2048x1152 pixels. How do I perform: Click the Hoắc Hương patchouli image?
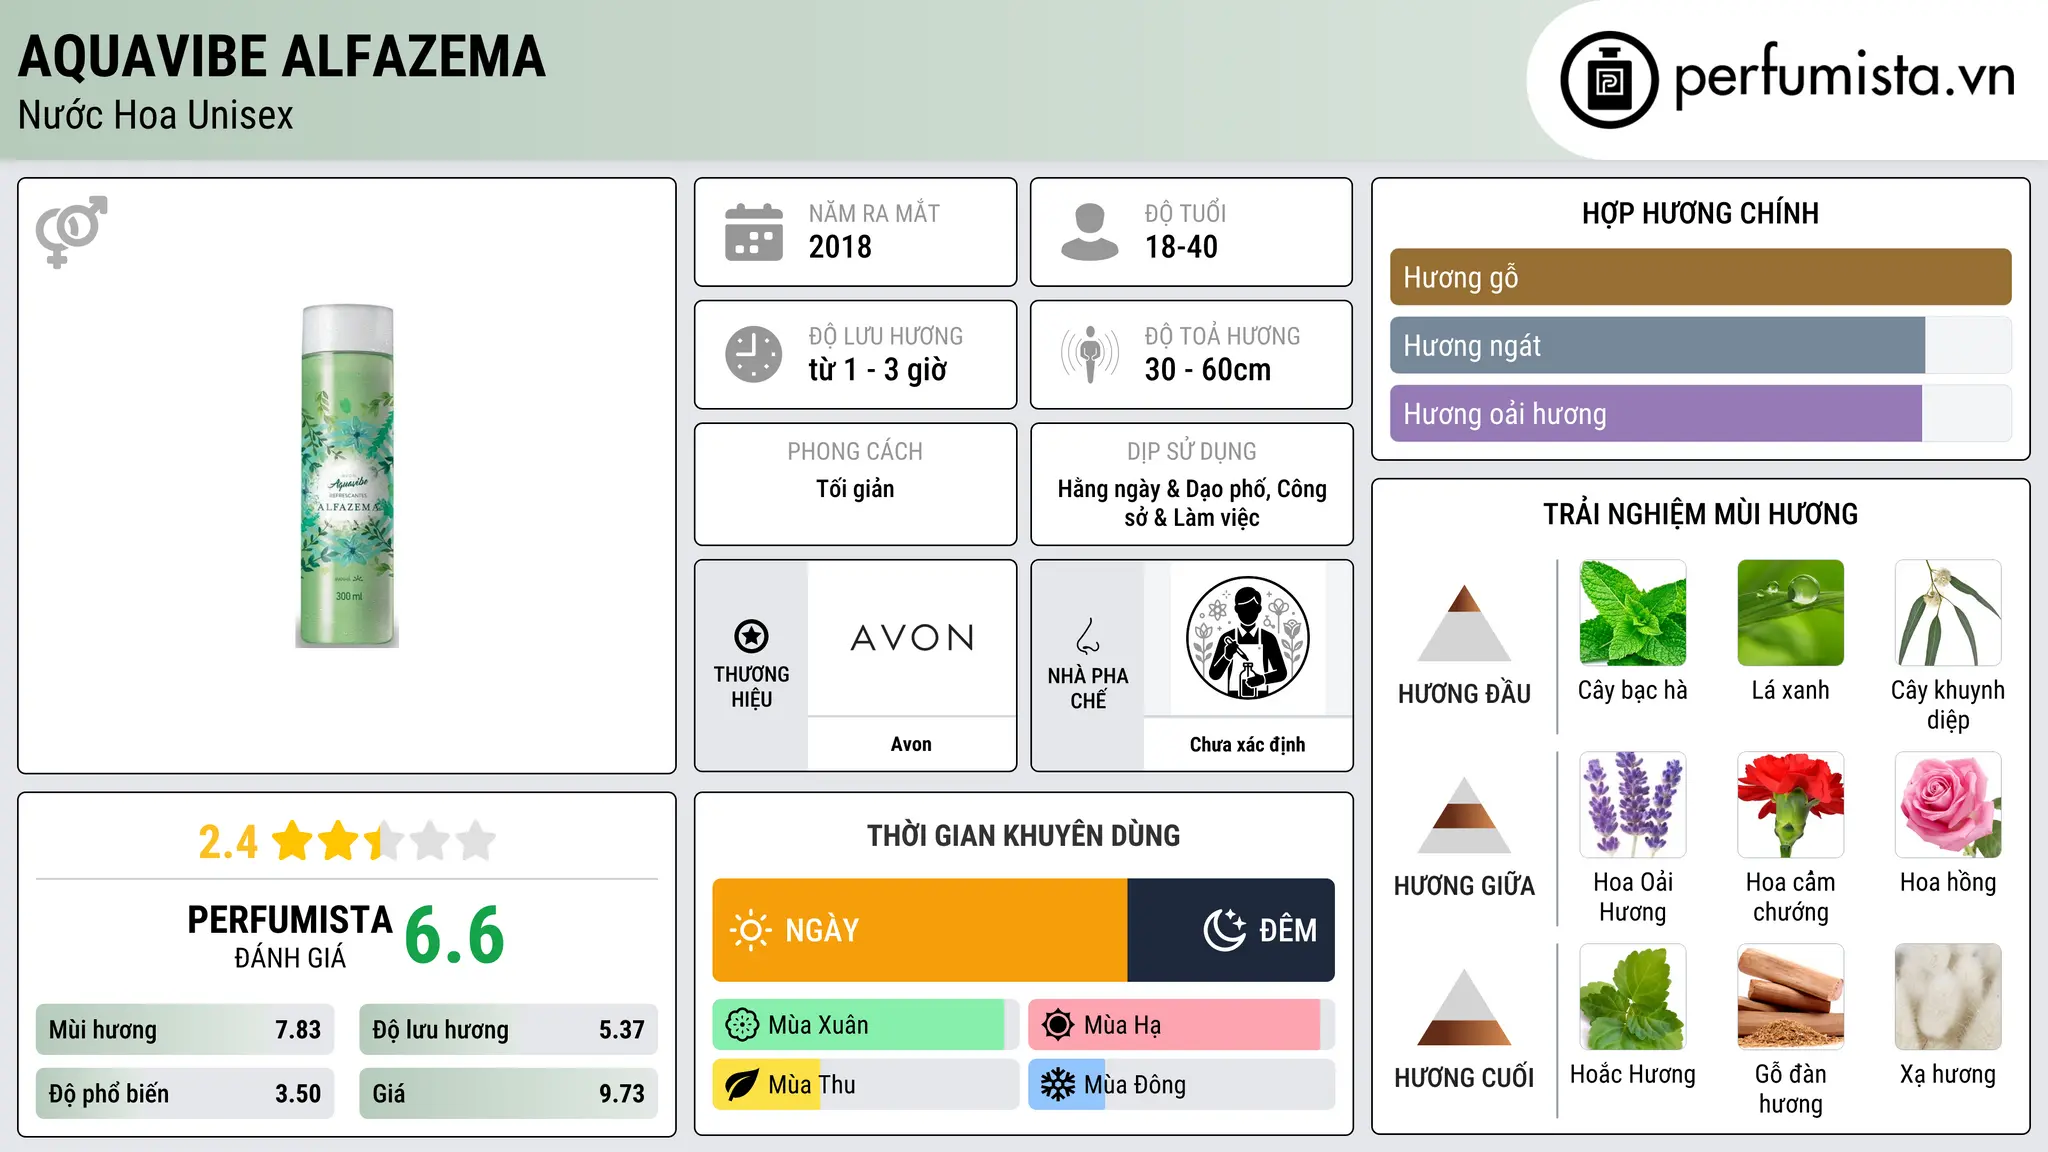tap(1633, 997)
